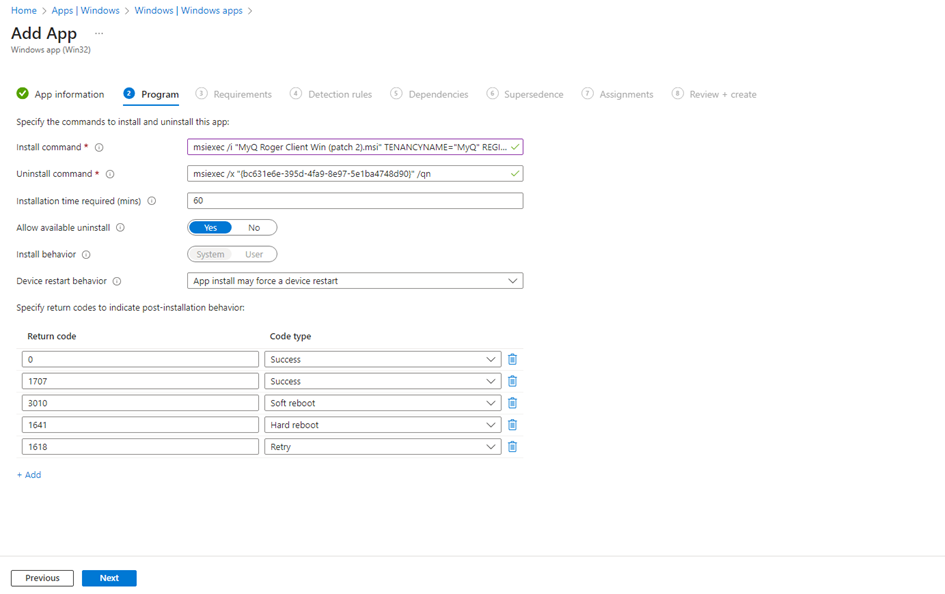Navigate to Home in the breadcrumb
This screenshot has width=945, height=594.
point(23,11)
